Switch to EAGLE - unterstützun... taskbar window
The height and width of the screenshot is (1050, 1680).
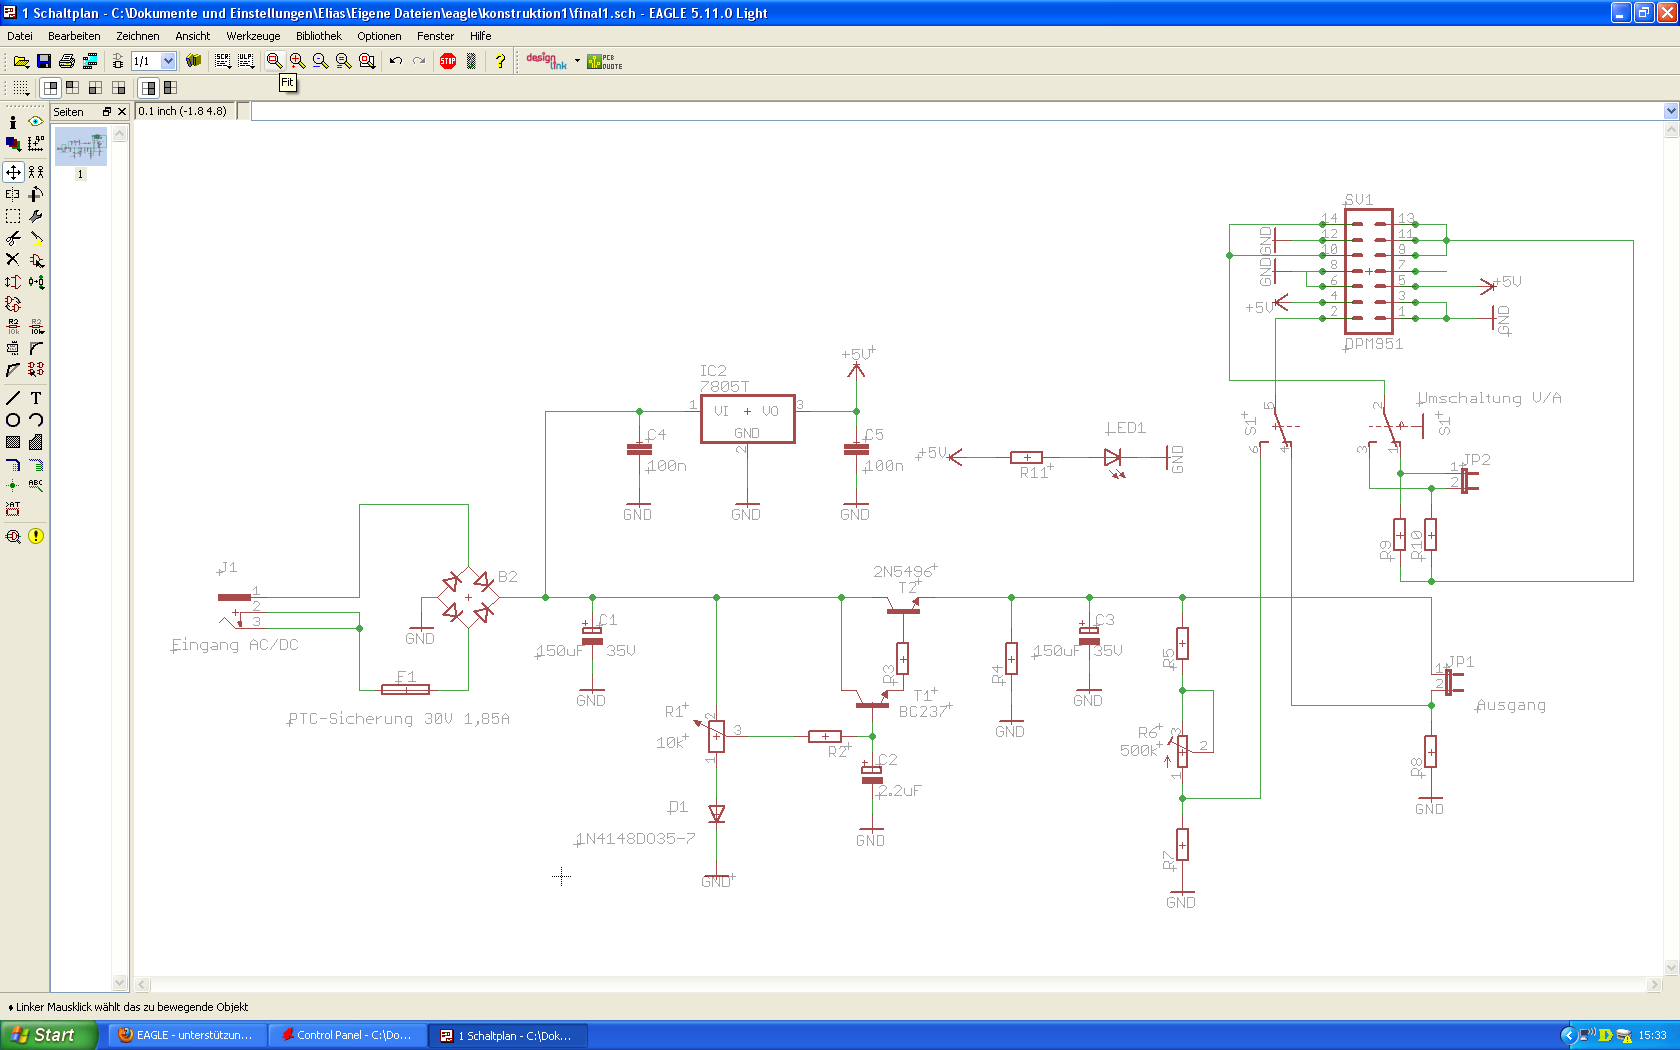click(x=186, y=1035)
